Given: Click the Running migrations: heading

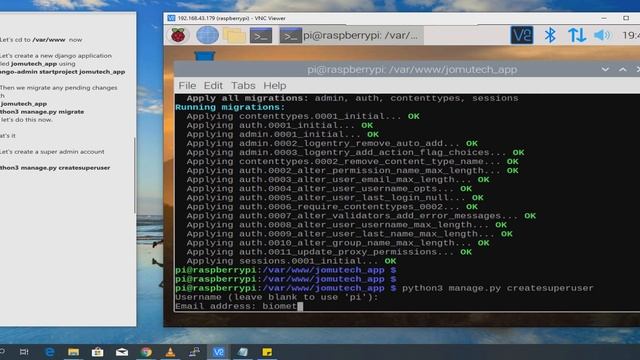Looking at the screenshot, I should tap(230, 107).
